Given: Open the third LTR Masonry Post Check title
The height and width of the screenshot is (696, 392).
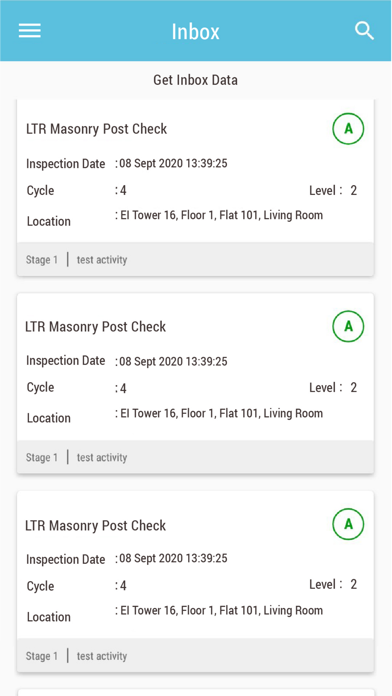Looking at the screenshot, I should tap(95, 526).
